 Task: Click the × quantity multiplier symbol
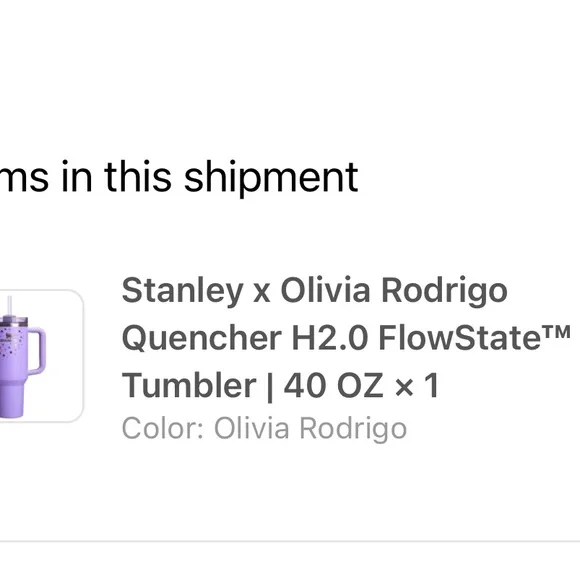(404, 387)
